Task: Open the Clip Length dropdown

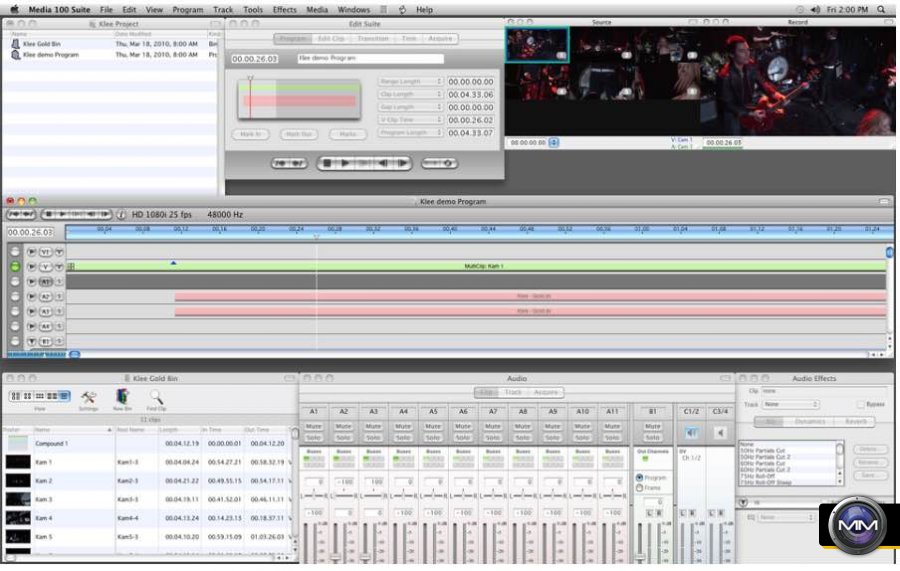Action: pos(410,94)
